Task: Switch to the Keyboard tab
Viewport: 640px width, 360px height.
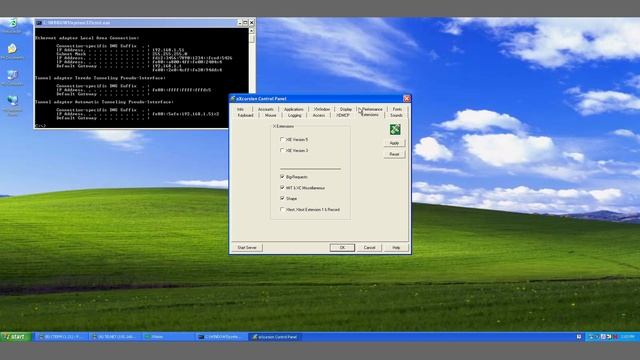Action: (245, 116)
